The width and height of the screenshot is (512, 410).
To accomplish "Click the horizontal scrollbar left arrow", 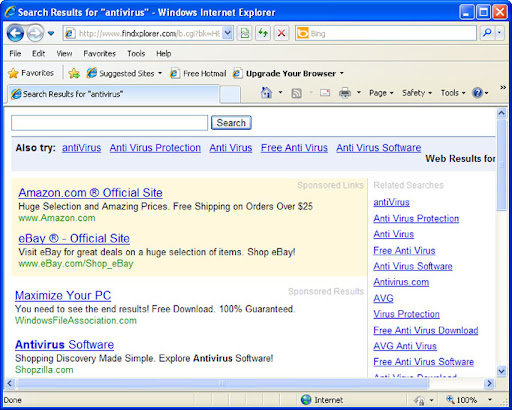I will point(10,383).
